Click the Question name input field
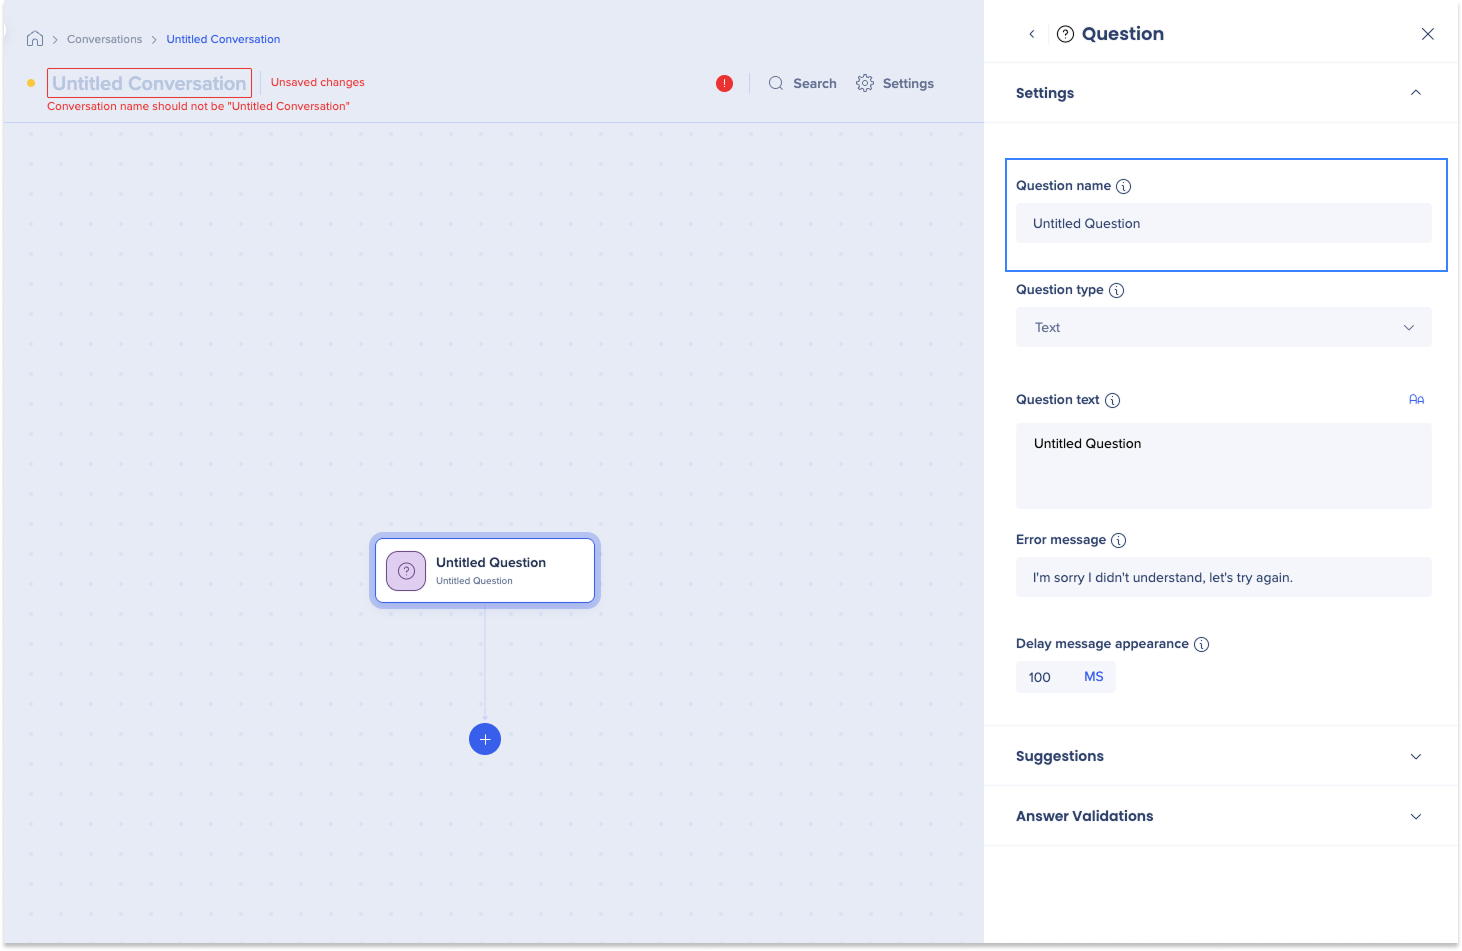 [x=1223, y=224]
